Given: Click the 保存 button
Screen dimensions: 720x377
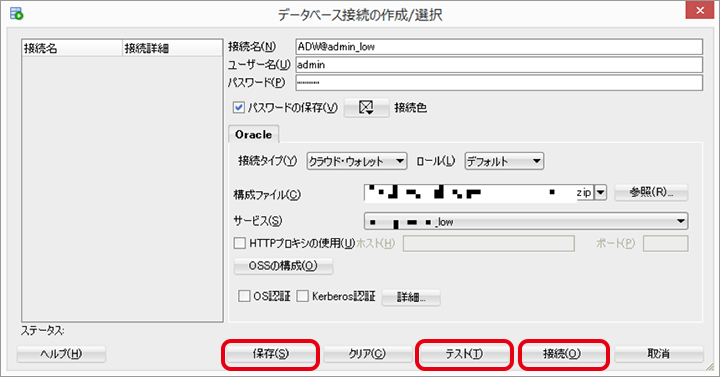Looking at the screenshot, I should [x=270, y=354].
